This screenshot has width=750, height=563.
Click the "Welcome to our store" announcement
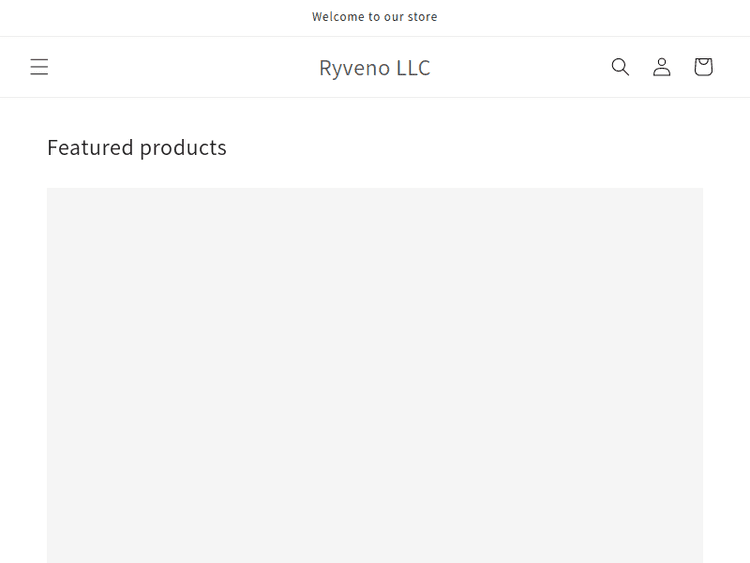coord(375,17)
